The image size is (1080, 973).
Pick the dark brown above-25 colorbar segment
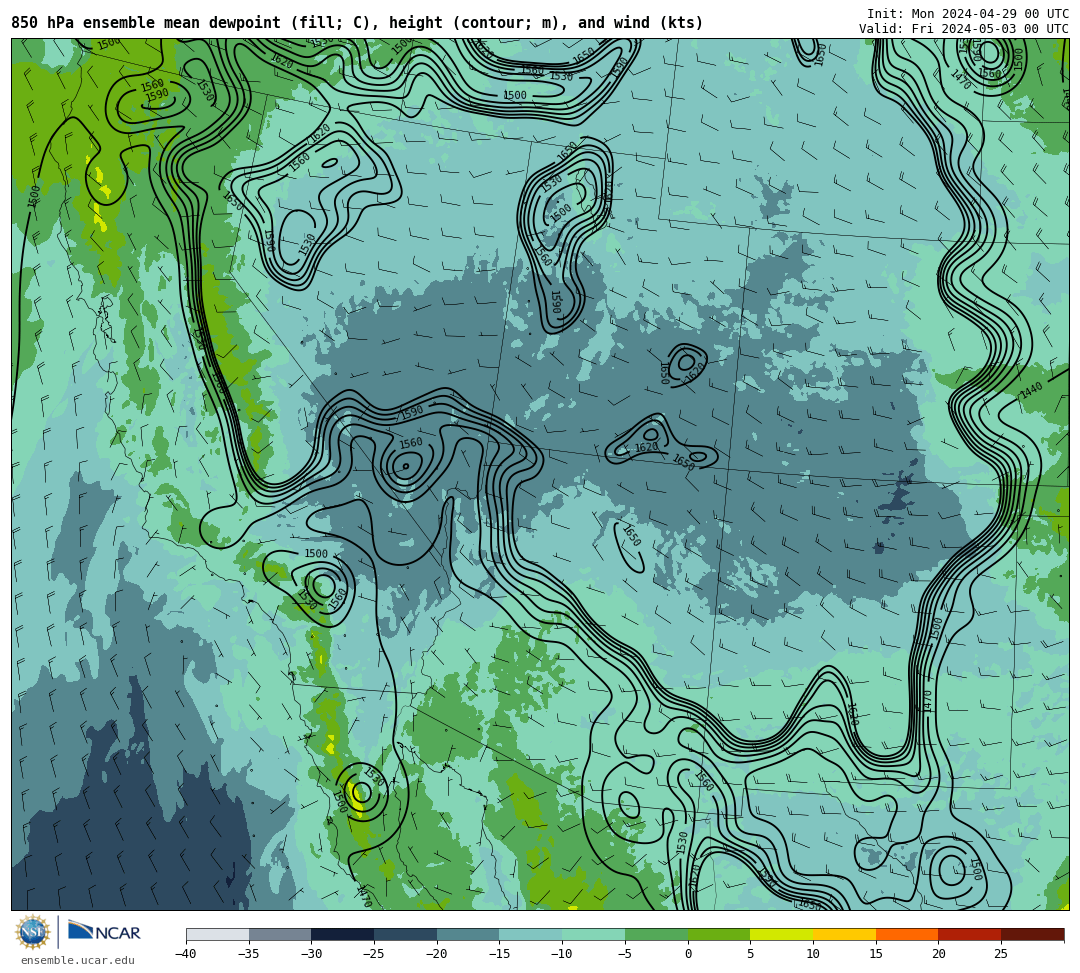tap(1032, 934)
